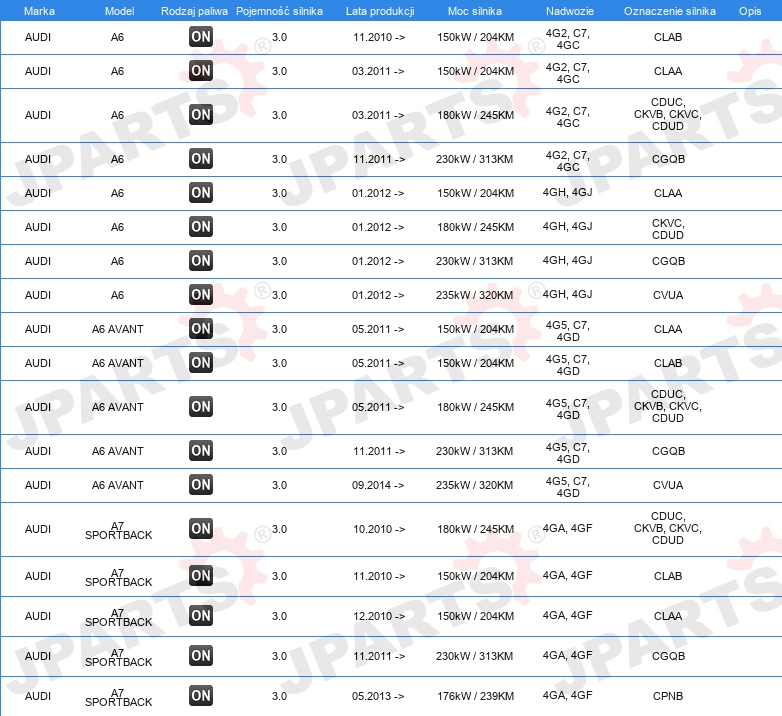Click the ON diesel badge in the A6 CLAB 11.2010 row
Screen dimensions: 782x716
[201, 36]
